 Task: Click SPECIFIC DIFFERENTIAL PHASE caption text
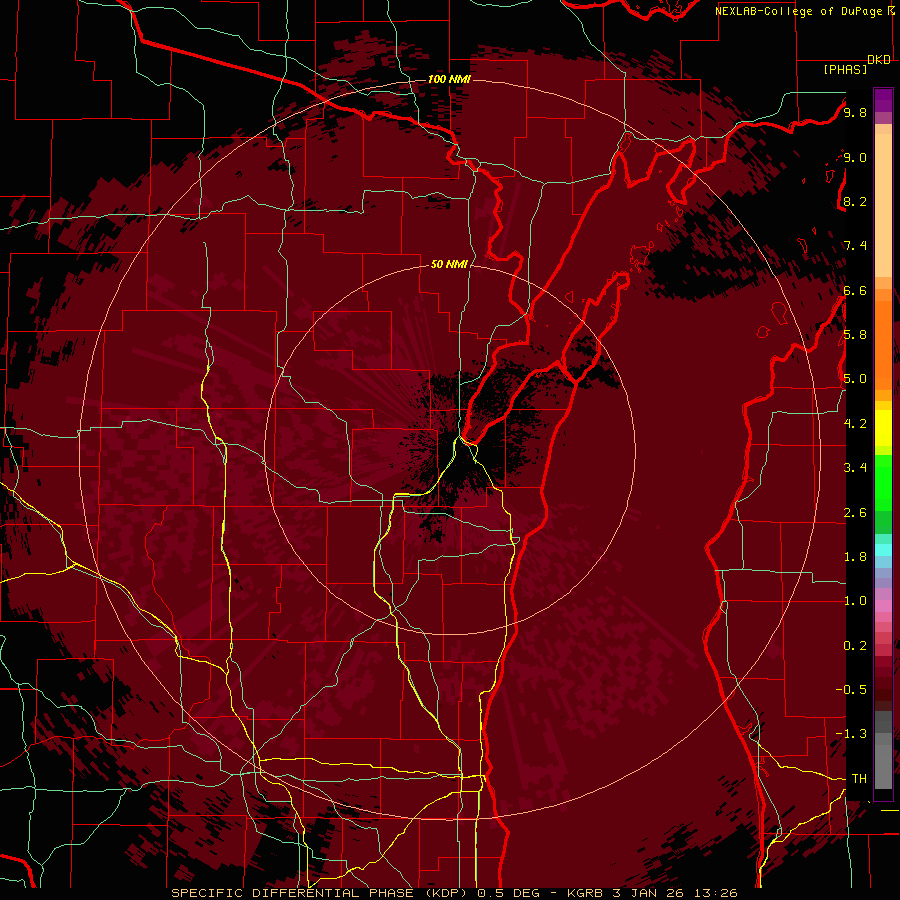(x=292, y=893)
